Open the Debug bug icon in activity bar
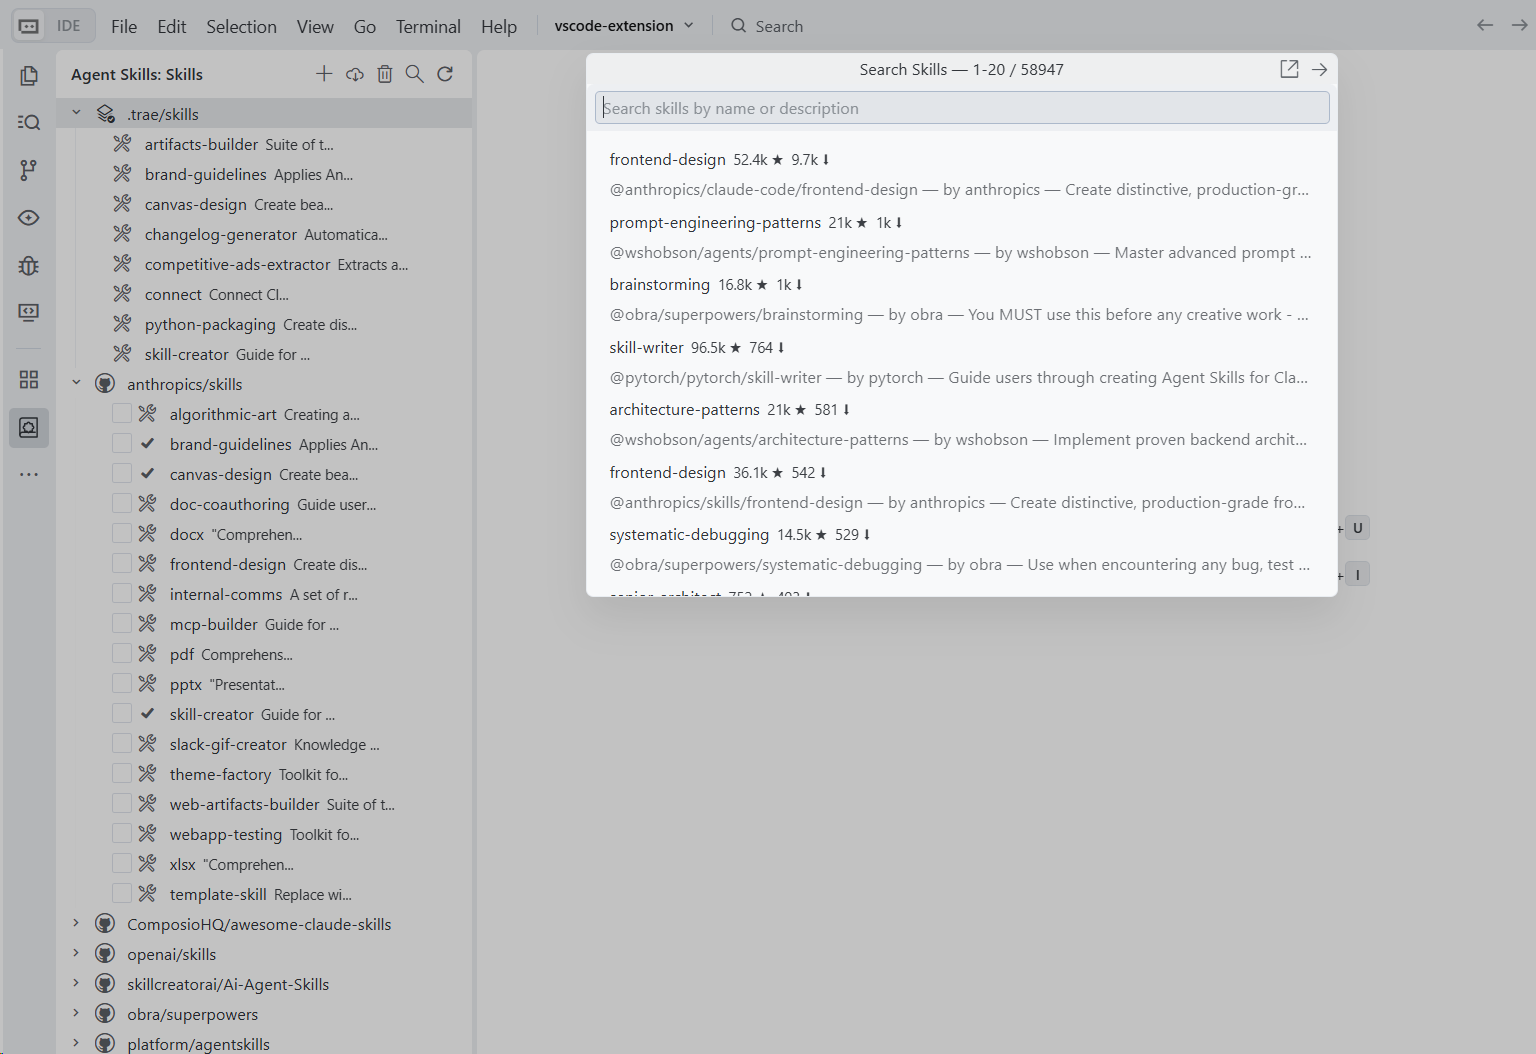The width and height of the screenshot is (1536, 1054). coord(29,265)
